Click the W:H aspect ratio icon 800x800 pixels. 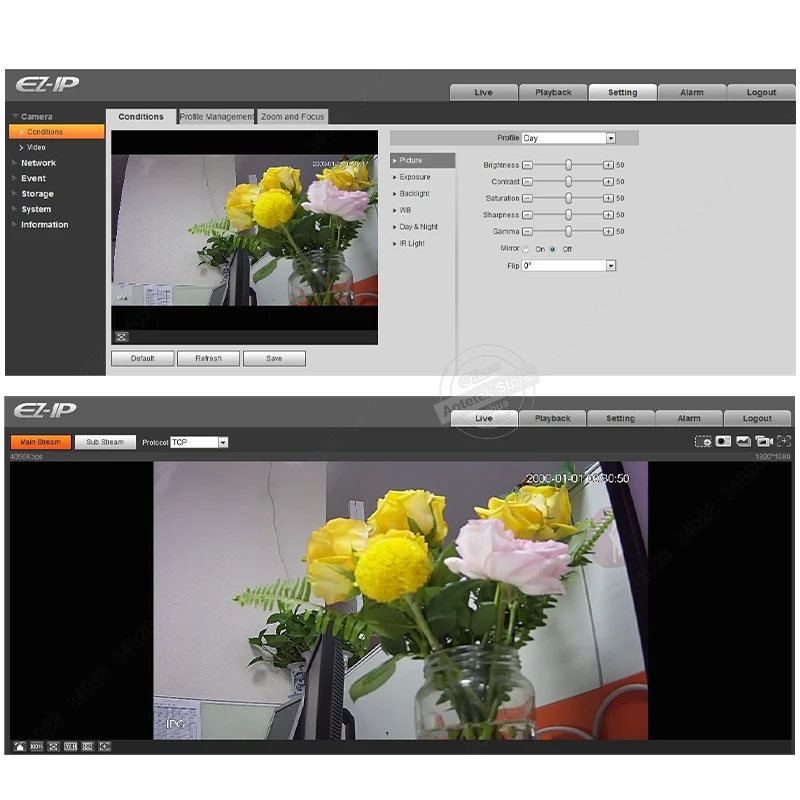[x=70, y=746]
